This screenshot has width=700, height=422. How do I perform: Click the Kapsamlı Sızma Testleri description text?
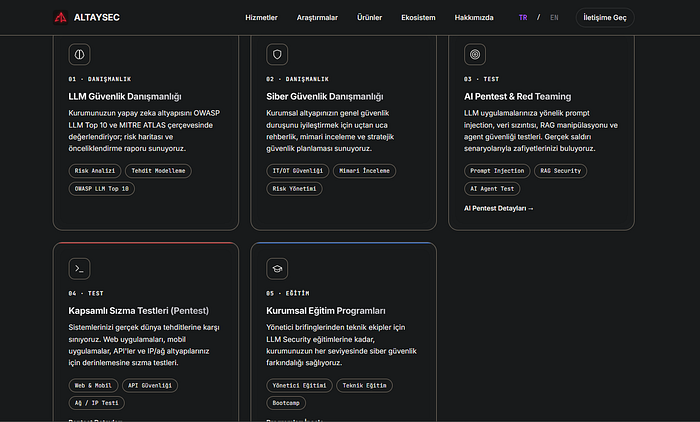point(144,345)
